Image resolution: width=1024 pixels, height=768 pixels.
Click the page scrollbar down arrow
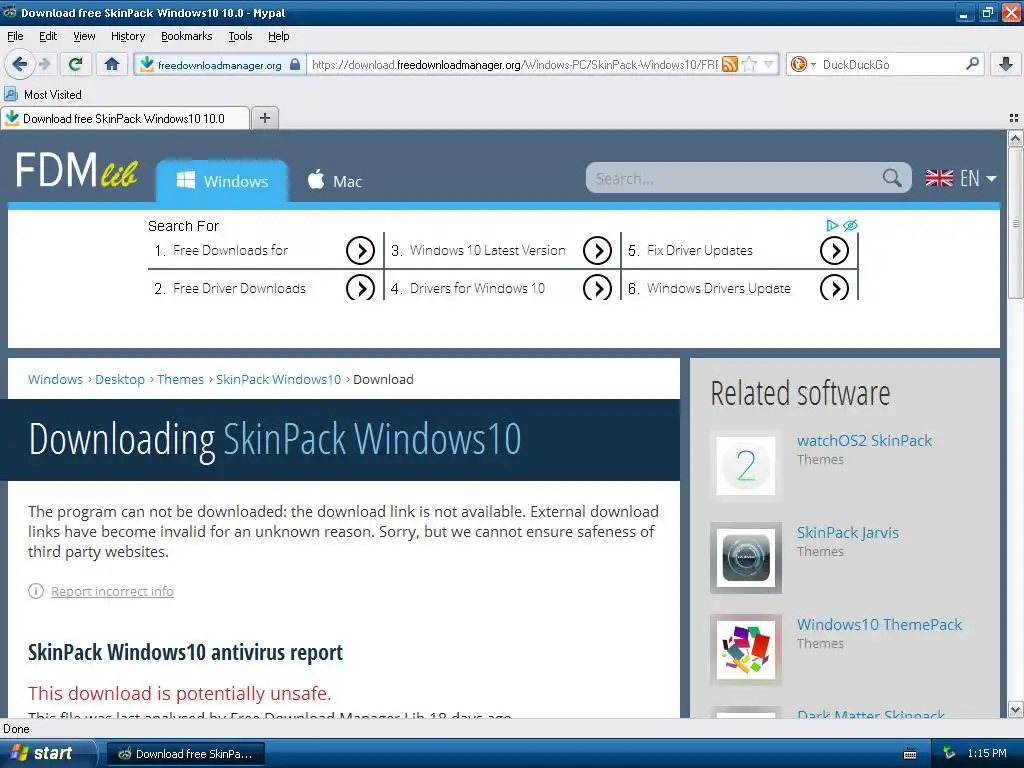(x=1015, y=710)
